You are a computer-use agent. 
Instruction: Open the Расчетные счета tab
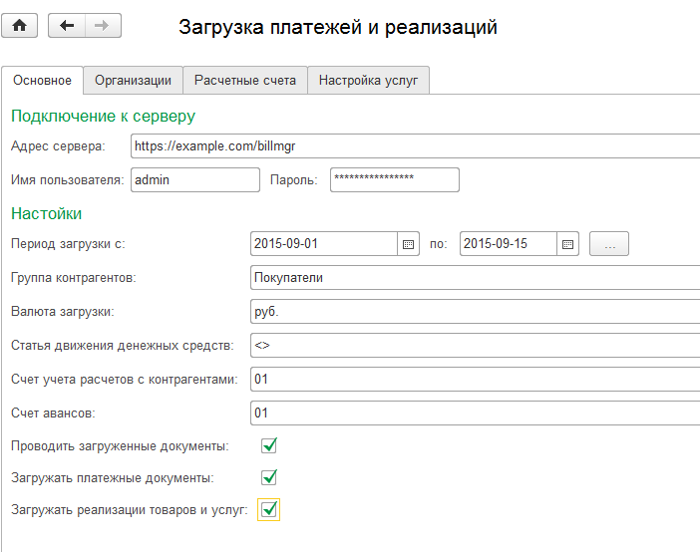(245, 81)
